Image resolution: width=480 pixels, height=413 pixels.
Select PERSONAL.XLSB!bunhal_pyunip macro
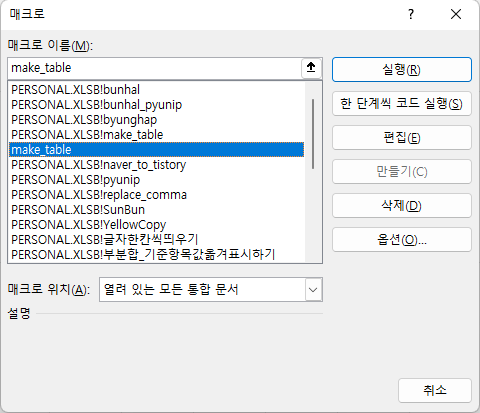(157, 105)
